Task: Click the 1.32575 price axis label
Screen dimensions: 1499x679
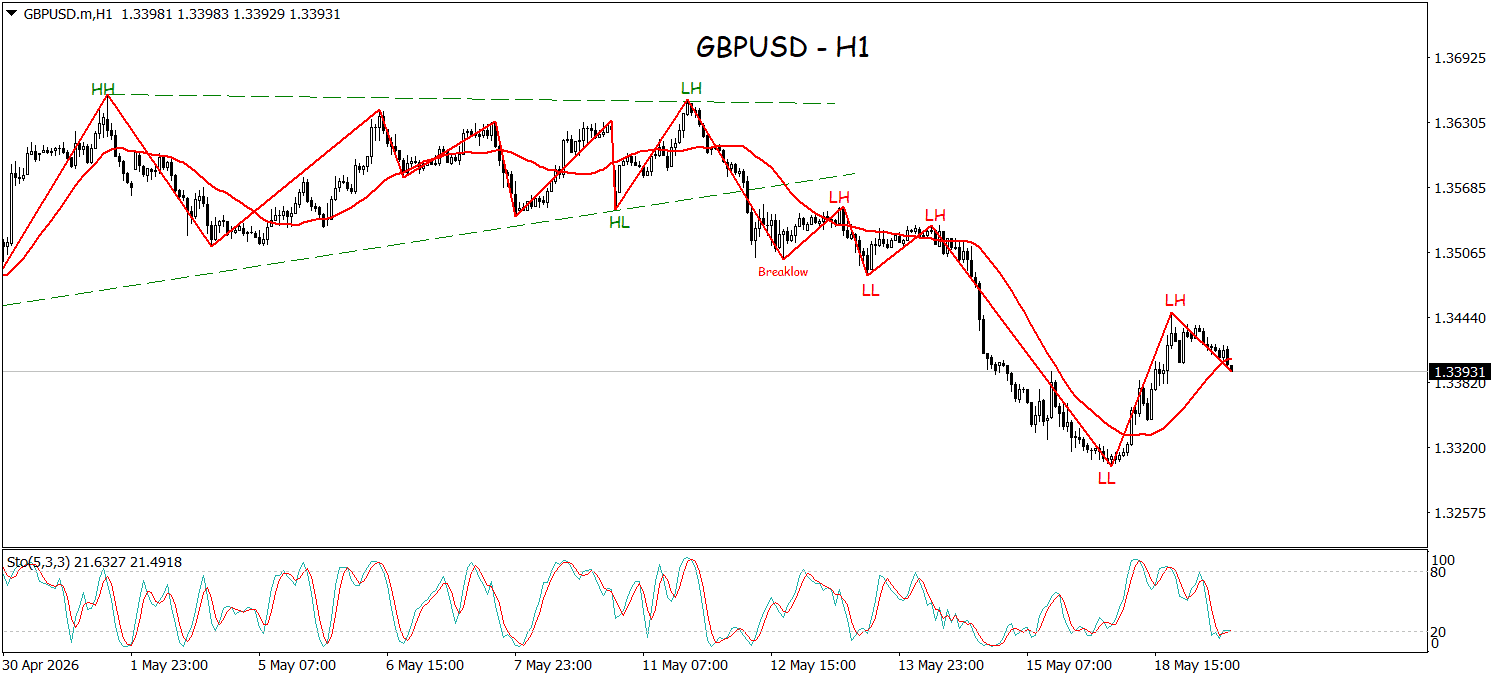Action: [x=1459, y=513]
